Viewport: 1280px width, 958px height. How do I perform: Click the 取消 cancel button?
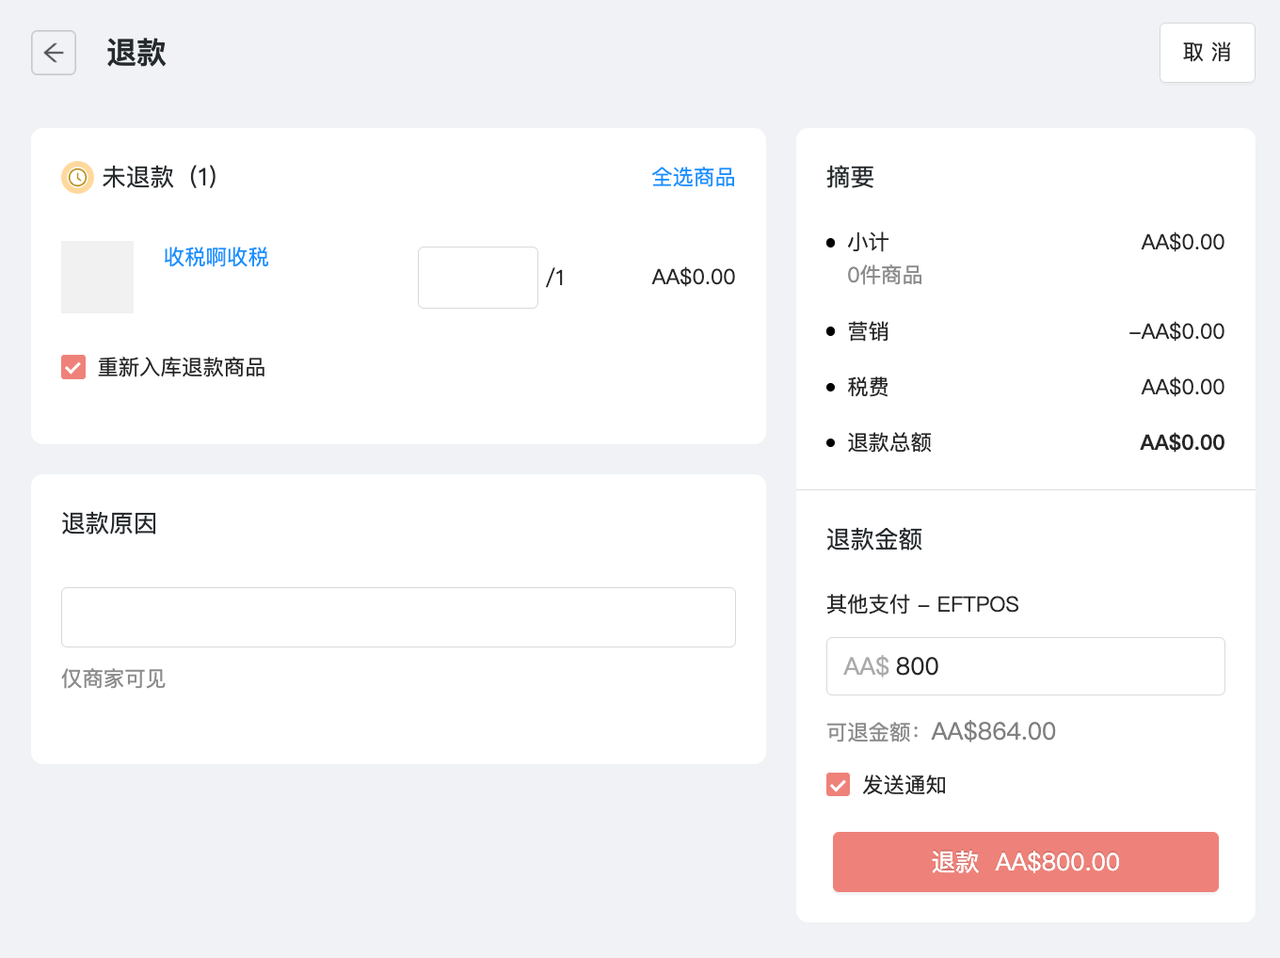(x=1207, y=53)
